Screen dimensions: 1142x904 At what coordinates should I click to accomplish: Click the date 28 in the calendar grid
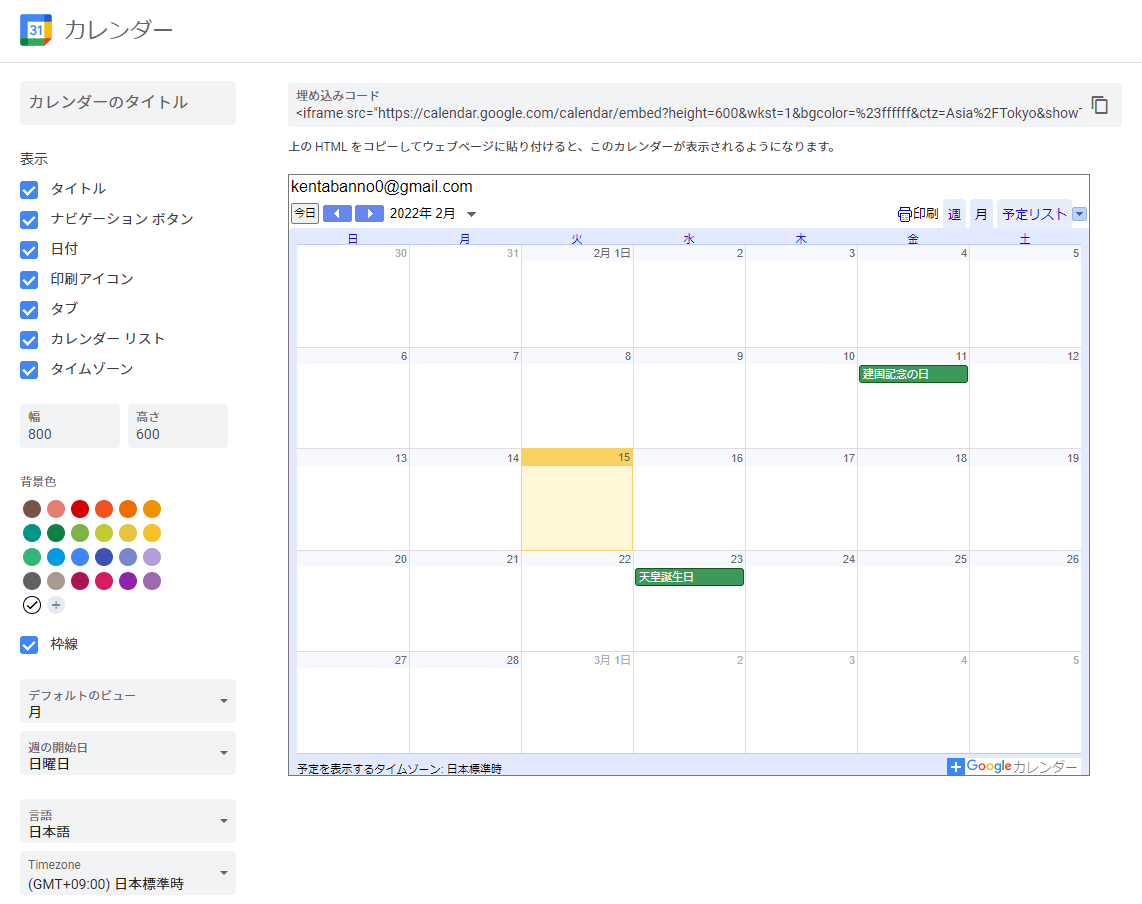click(x=513, y=660)
